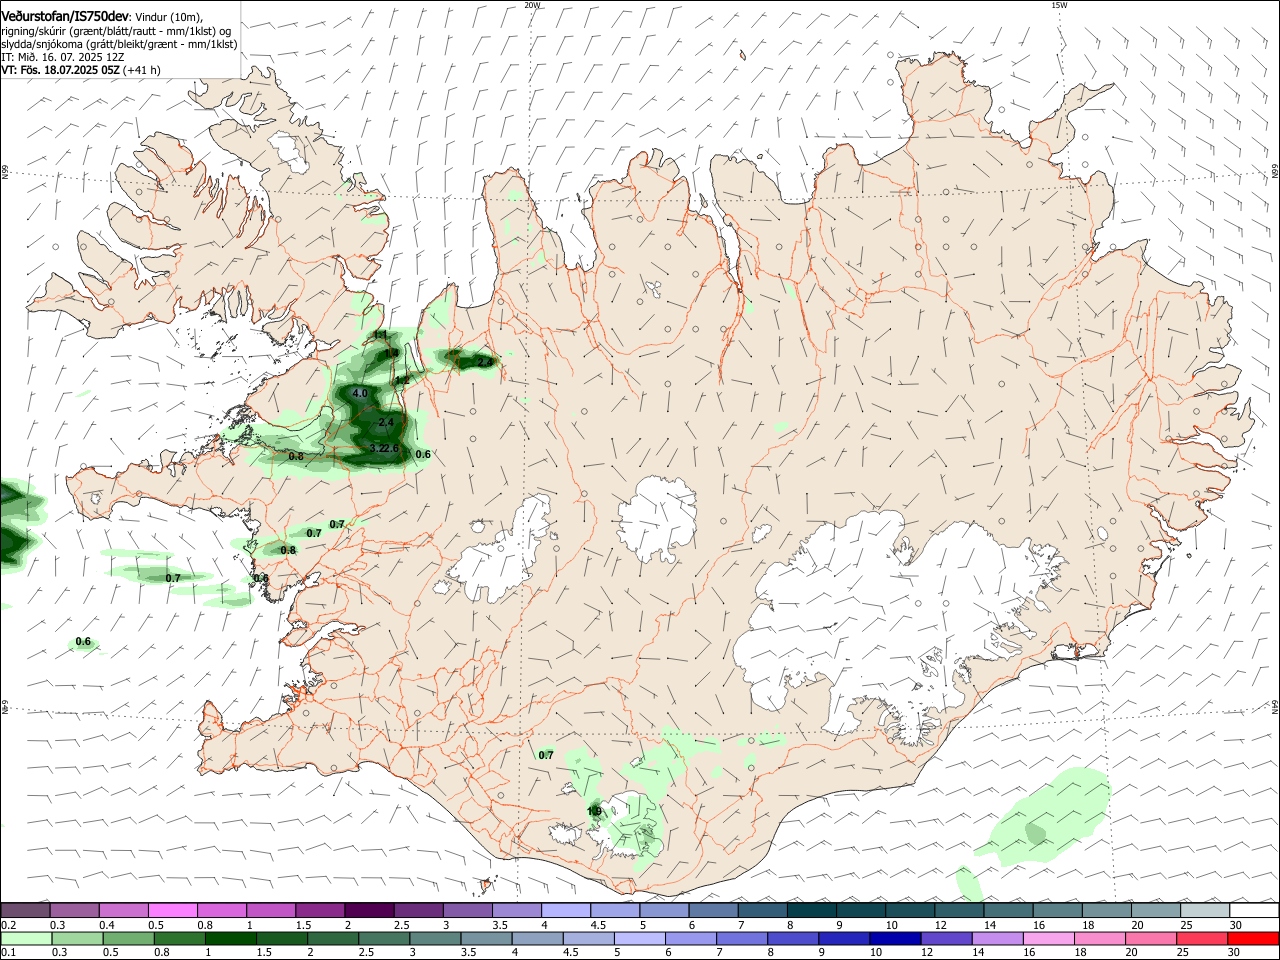Pick the bright red swatch labeled 30

pyautogui.click(x=1253, y=938)
